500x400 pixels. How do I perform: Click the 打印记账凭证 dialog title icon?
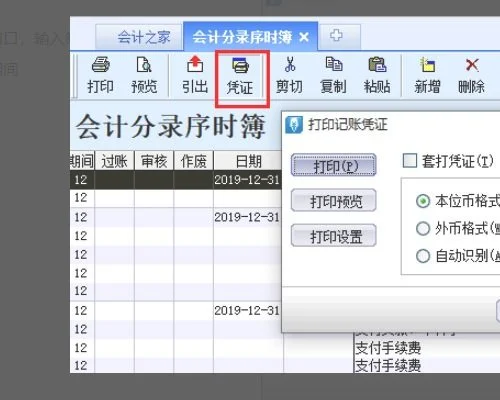(x=294, y=125)
